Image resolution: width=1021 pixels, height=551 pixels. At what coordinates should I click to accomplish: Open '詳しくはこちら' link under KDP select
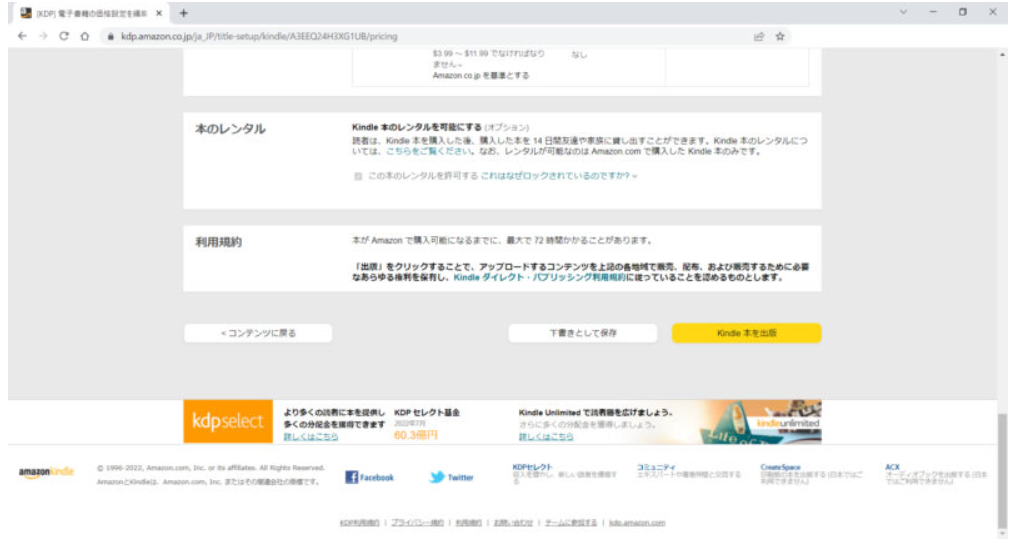(x=311, y=436)
